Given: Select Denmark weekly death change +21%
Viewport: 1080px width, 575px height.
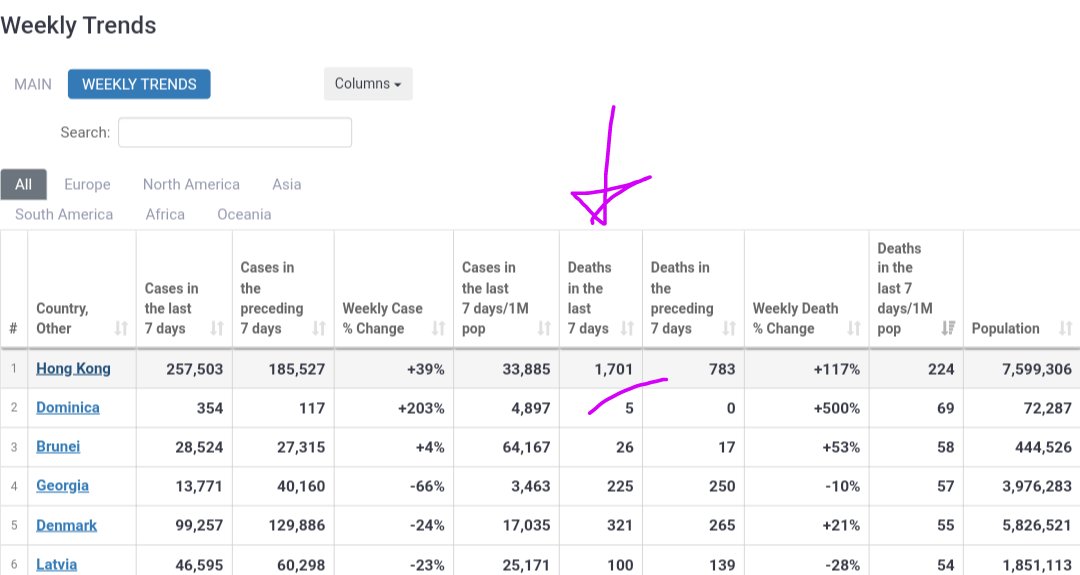Looking at the screenshot, I should [x=841, y=525].
